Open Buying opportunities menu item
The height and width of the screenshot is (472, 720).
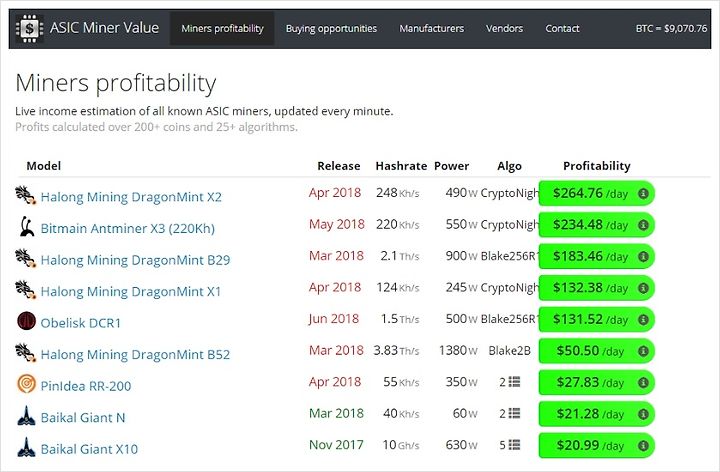(331, 28)
